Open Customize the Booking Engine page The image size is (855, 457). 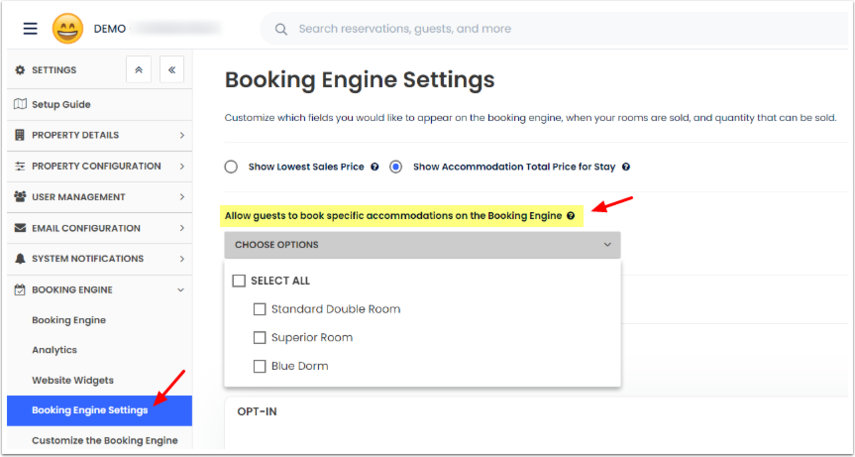point(104,440)
